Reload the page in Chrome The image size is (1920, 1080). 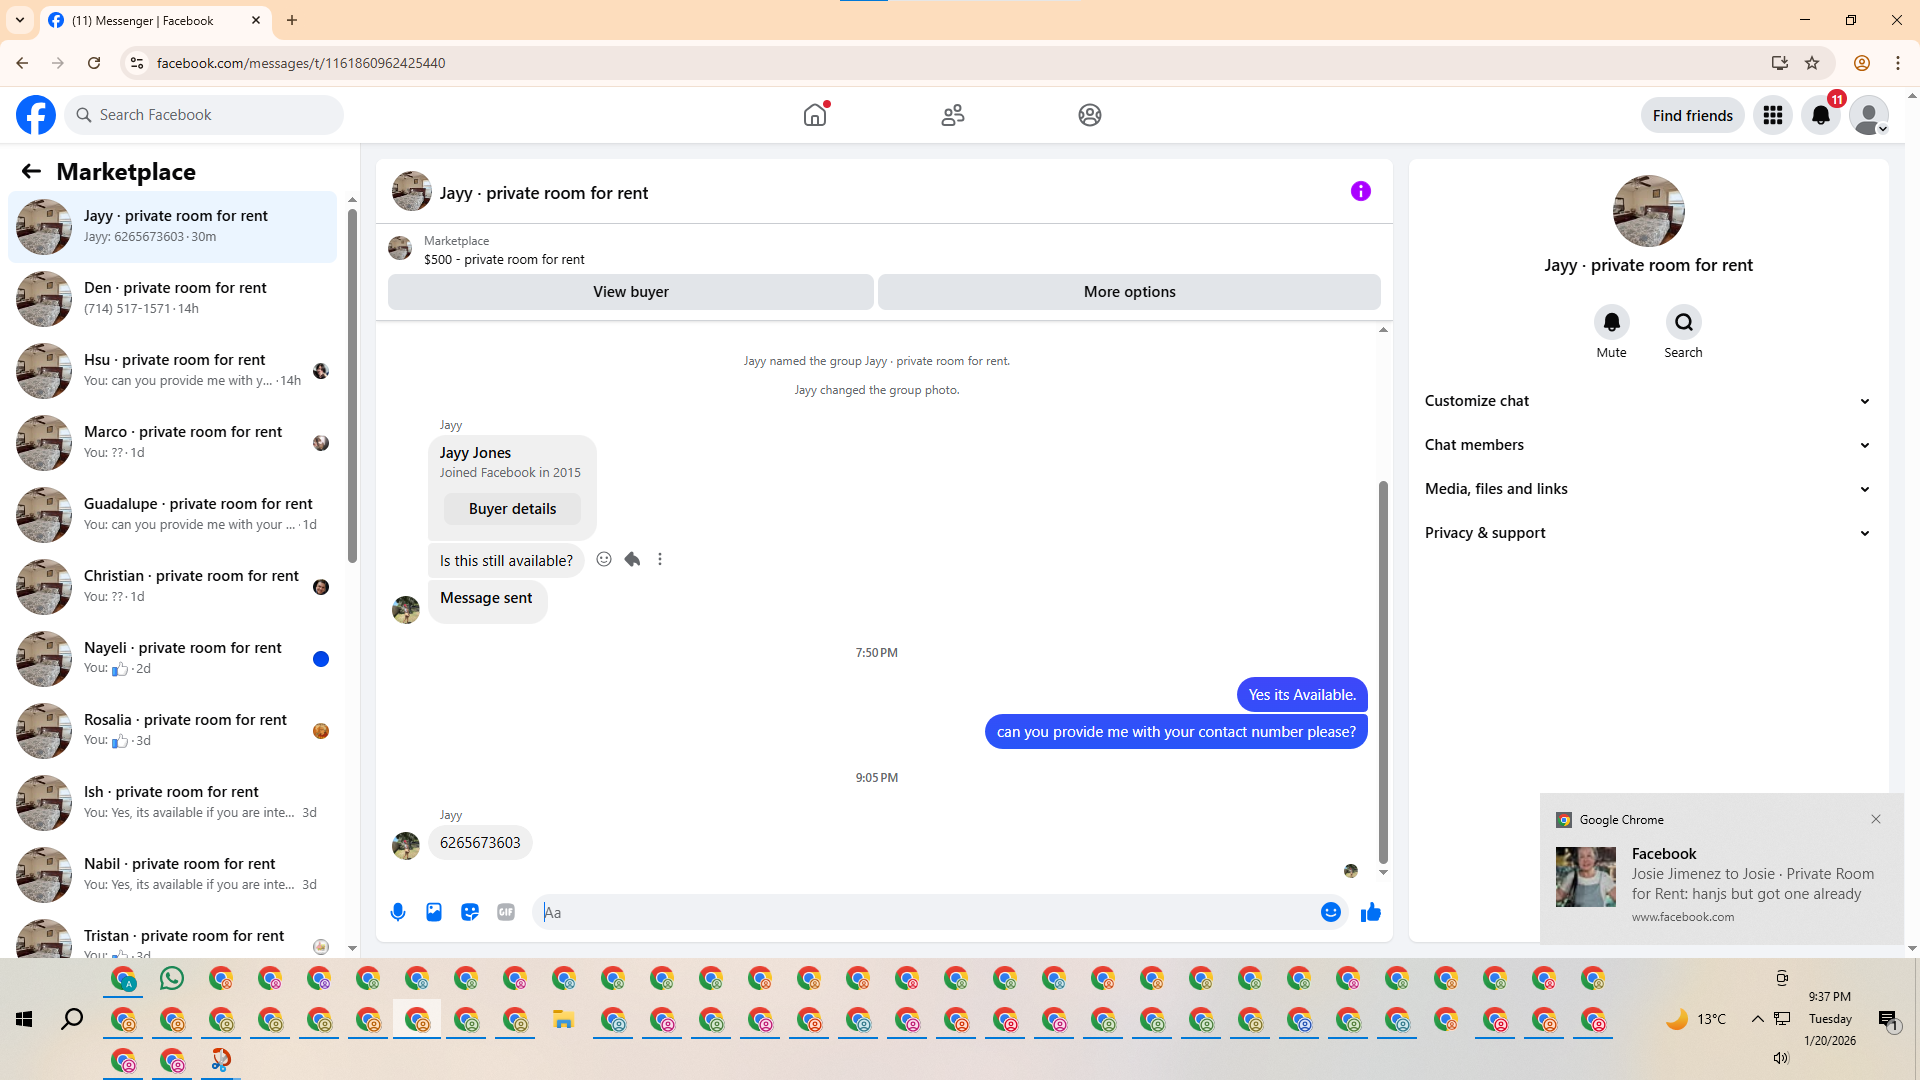point(94,63)
